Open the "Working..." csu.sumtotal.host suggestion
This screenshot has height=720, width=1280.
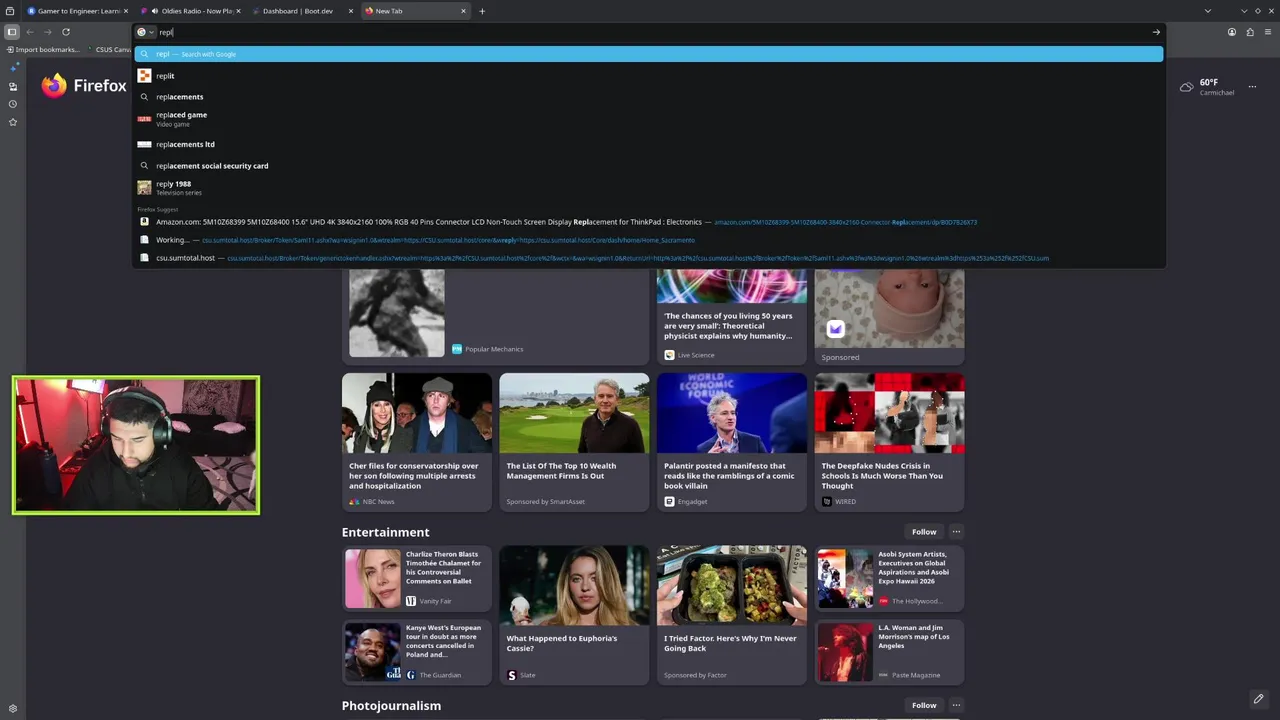(649, 240)
